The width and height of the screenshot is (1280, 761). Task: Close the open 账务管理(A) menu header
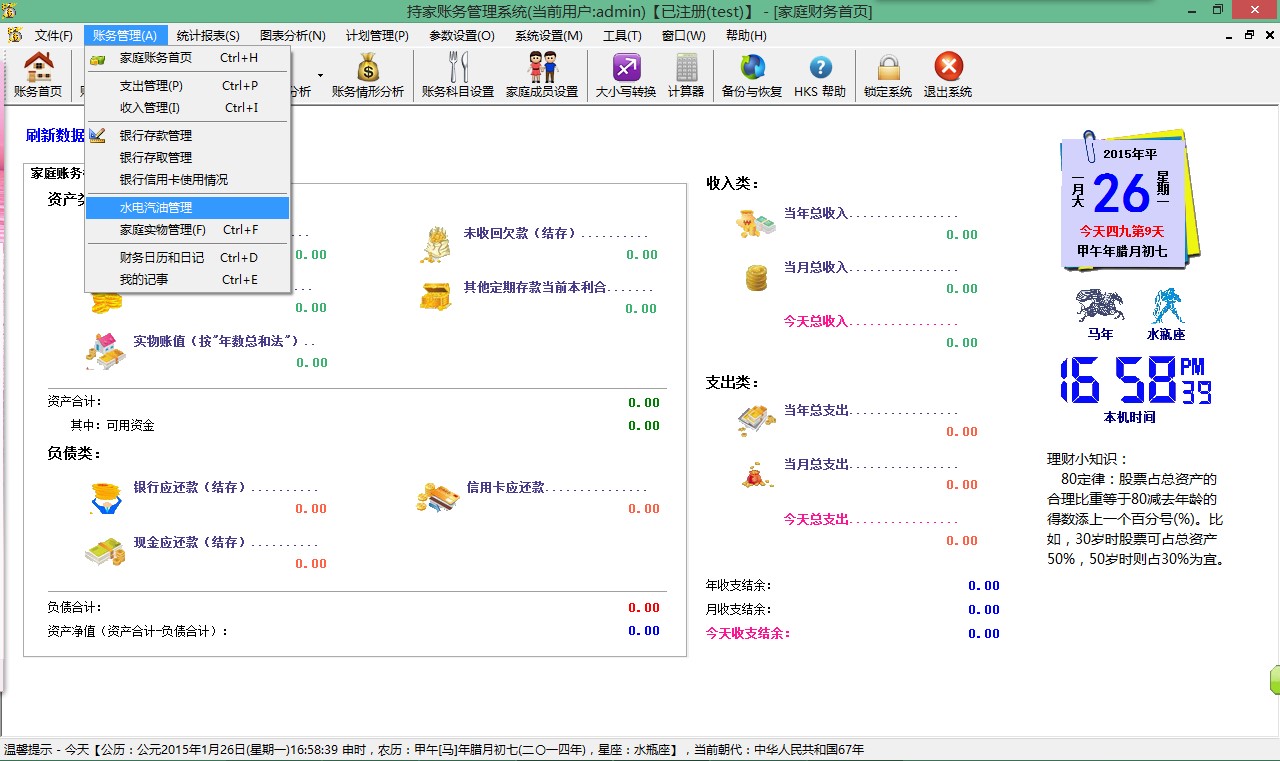click(125, 36)
